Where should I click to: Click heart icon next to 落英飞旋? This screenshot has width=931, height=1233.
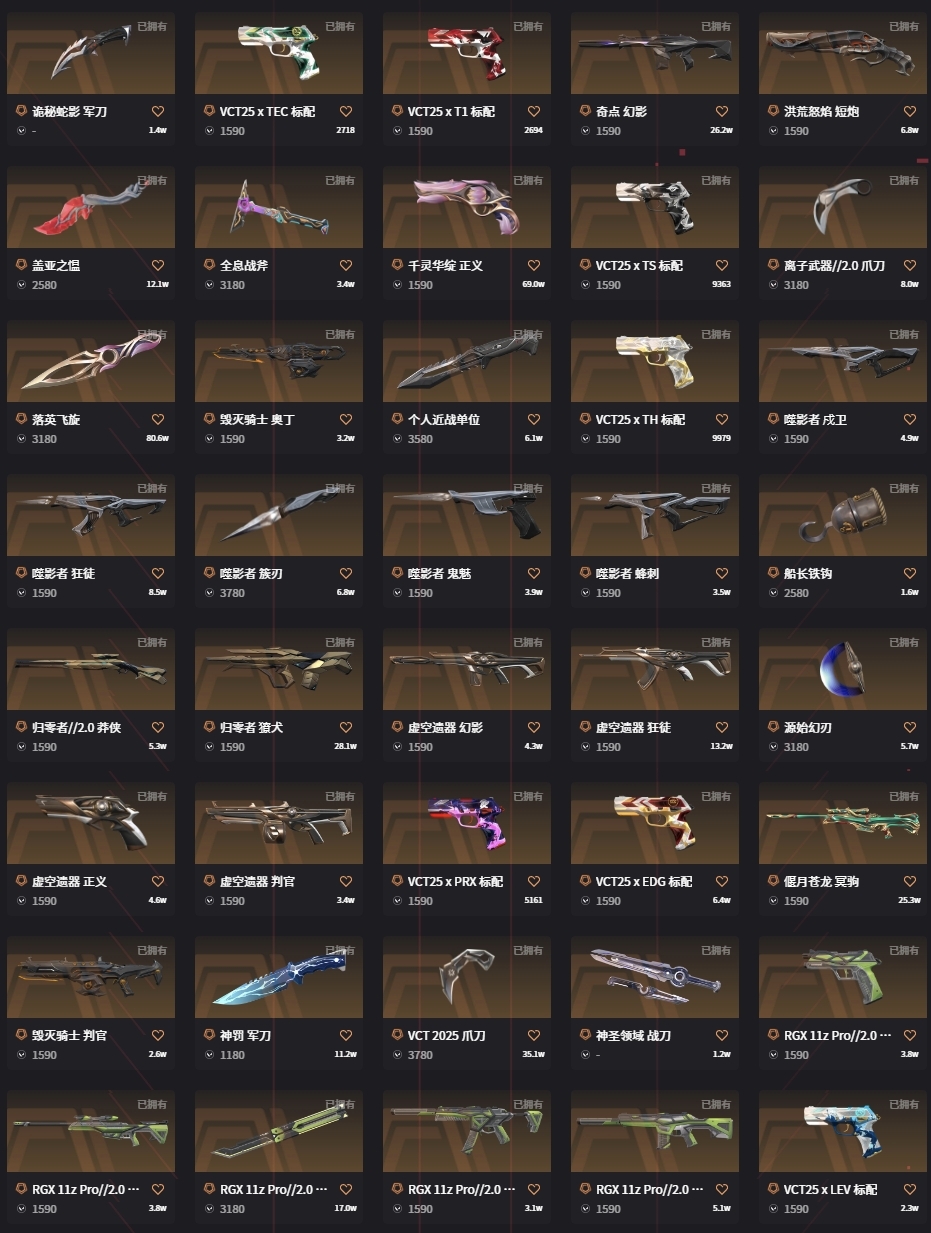pyautogui.click(x=158, y=420)
